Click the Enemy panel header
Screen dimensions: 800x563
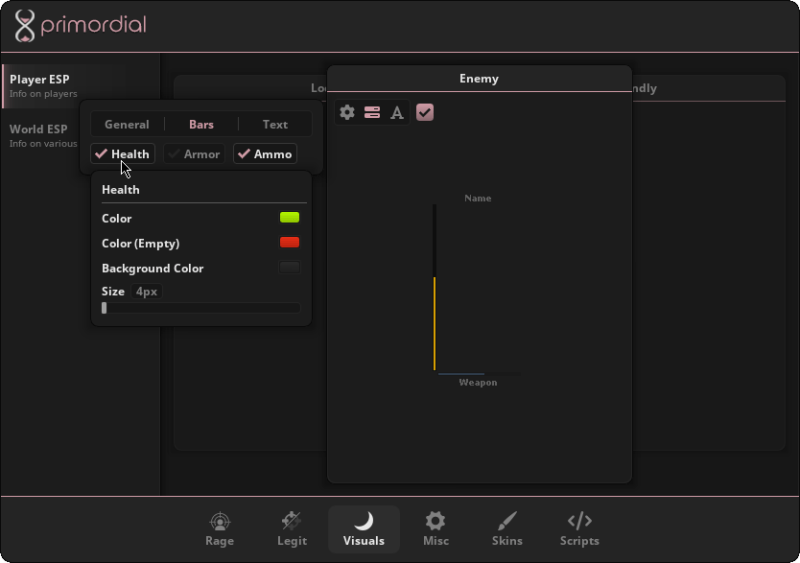pyautogui.click(x=479, y=79)
